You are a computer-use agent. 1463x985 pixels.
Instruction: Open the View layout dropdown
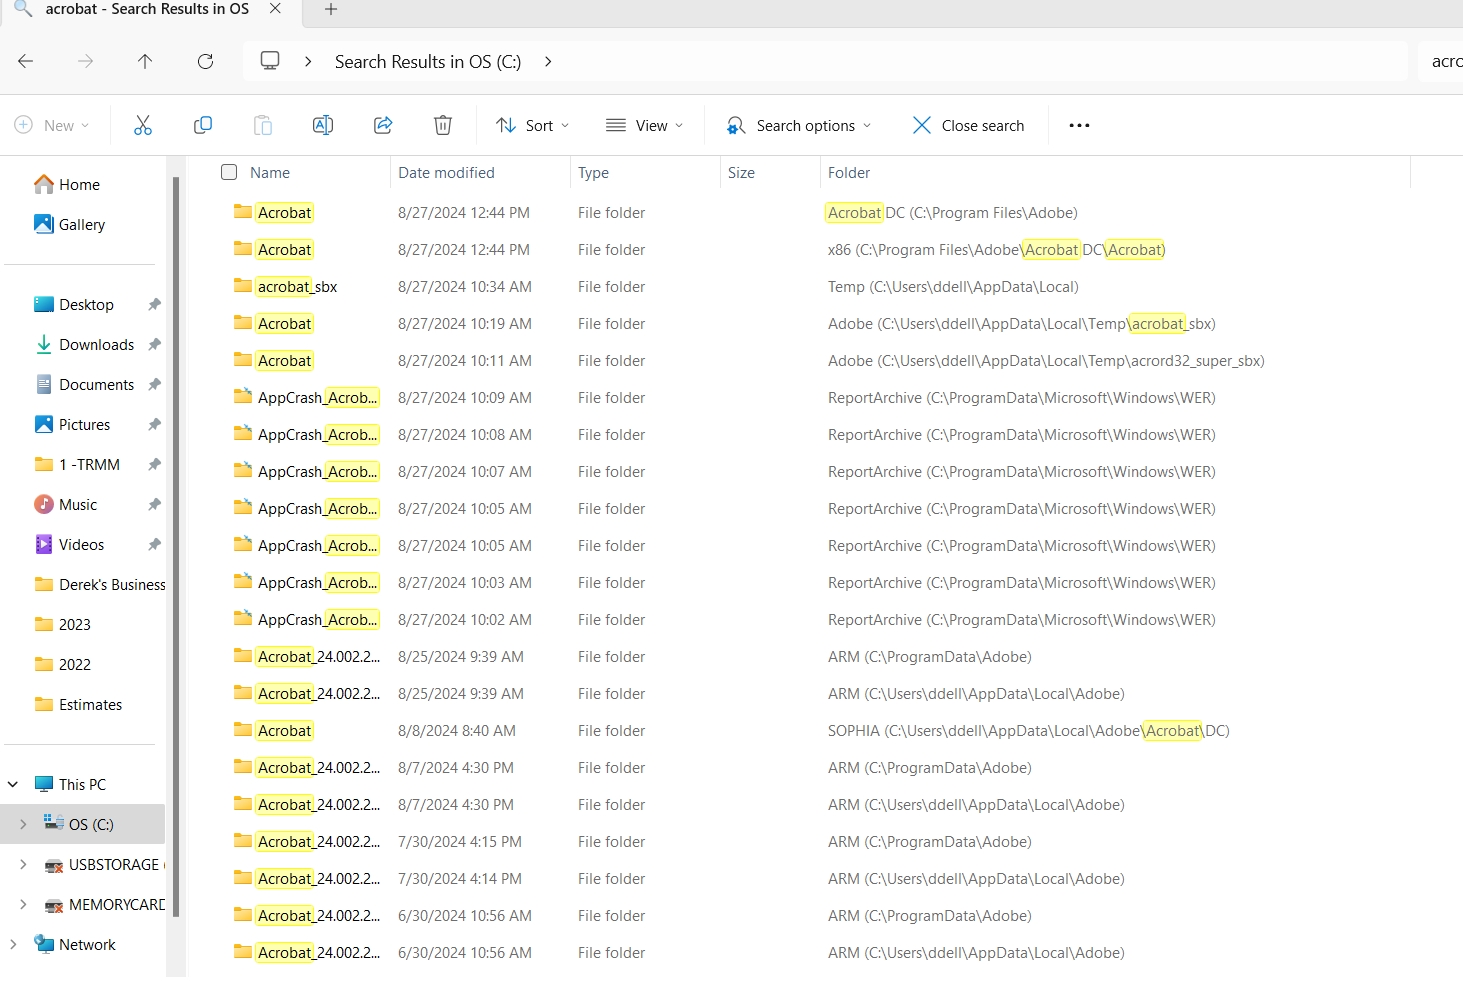coord(645,125)
